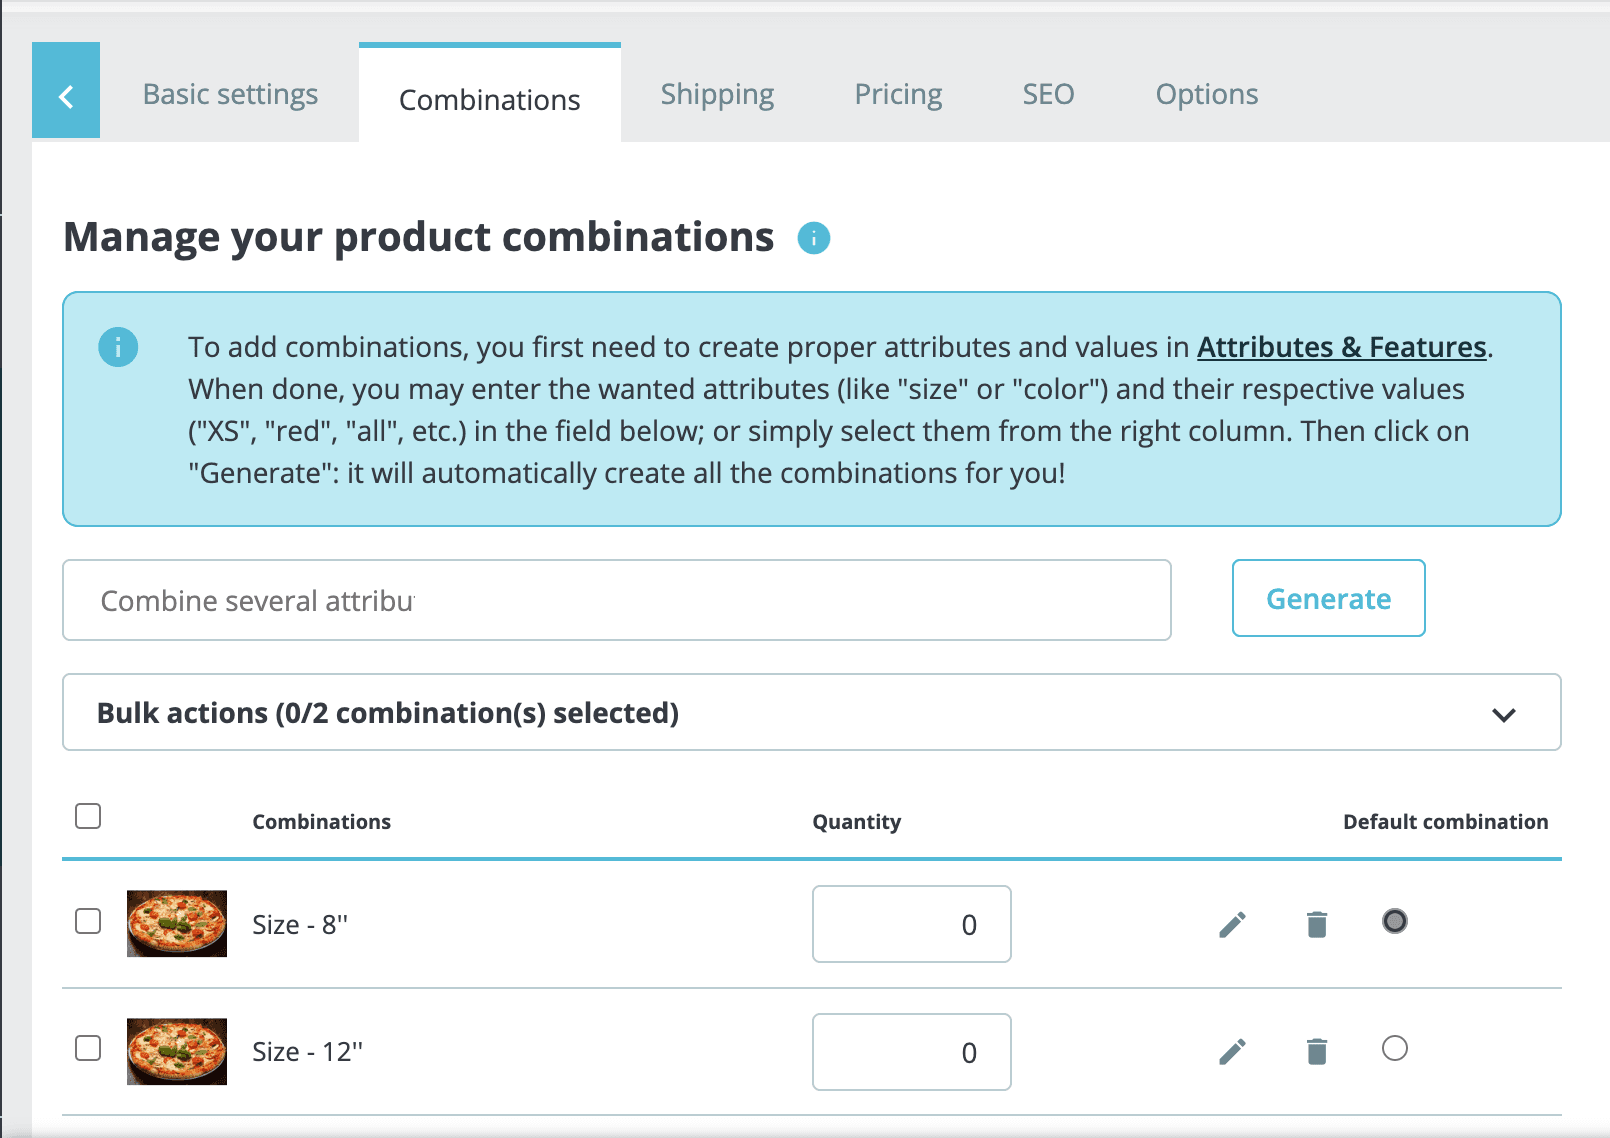Switch to the Shipping tab
The image size is (1610, 1138).
coord(716,93)
